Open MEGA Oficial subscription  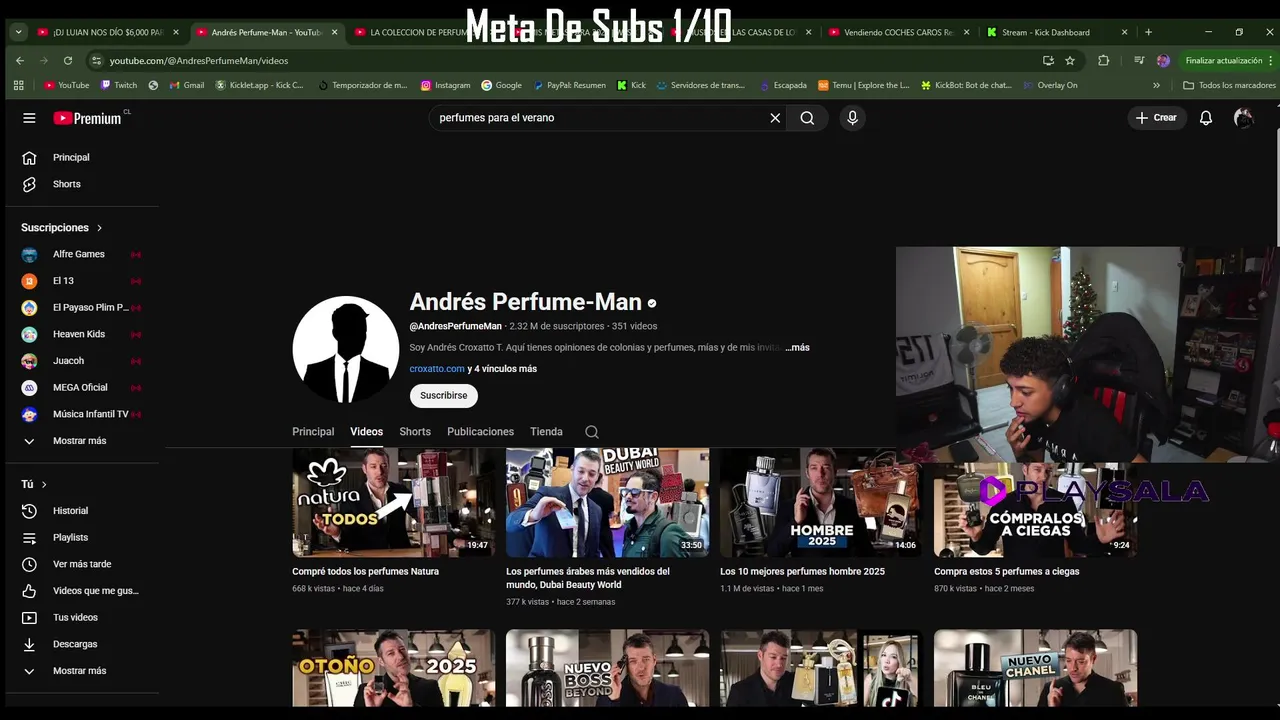[82, 387]
